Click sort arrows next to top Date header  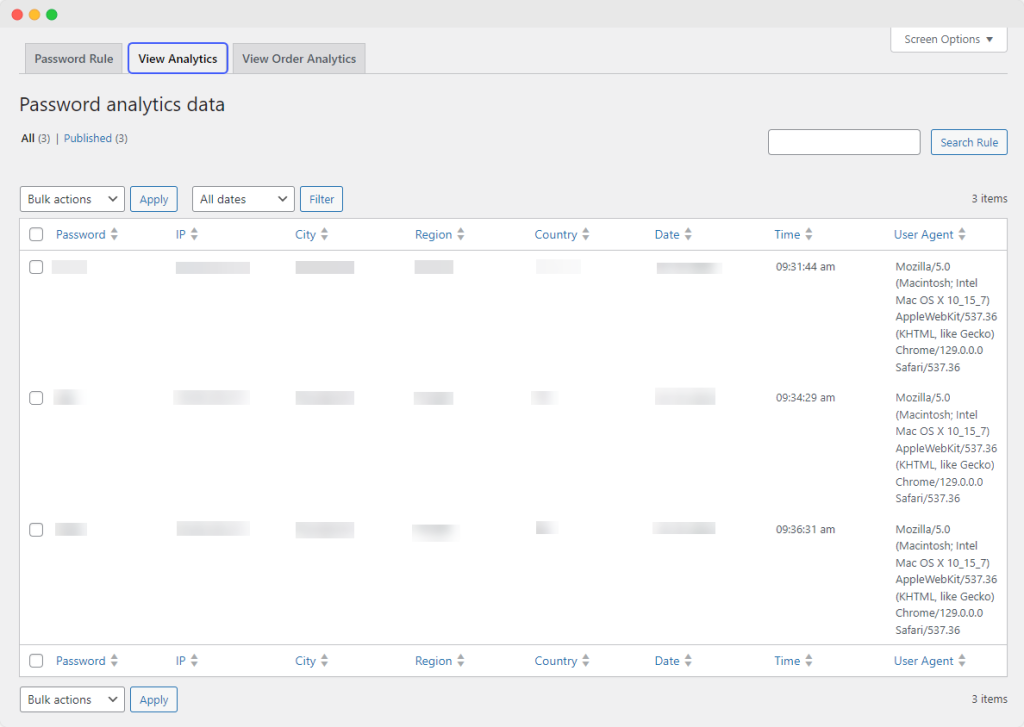[x=688, y=235]
